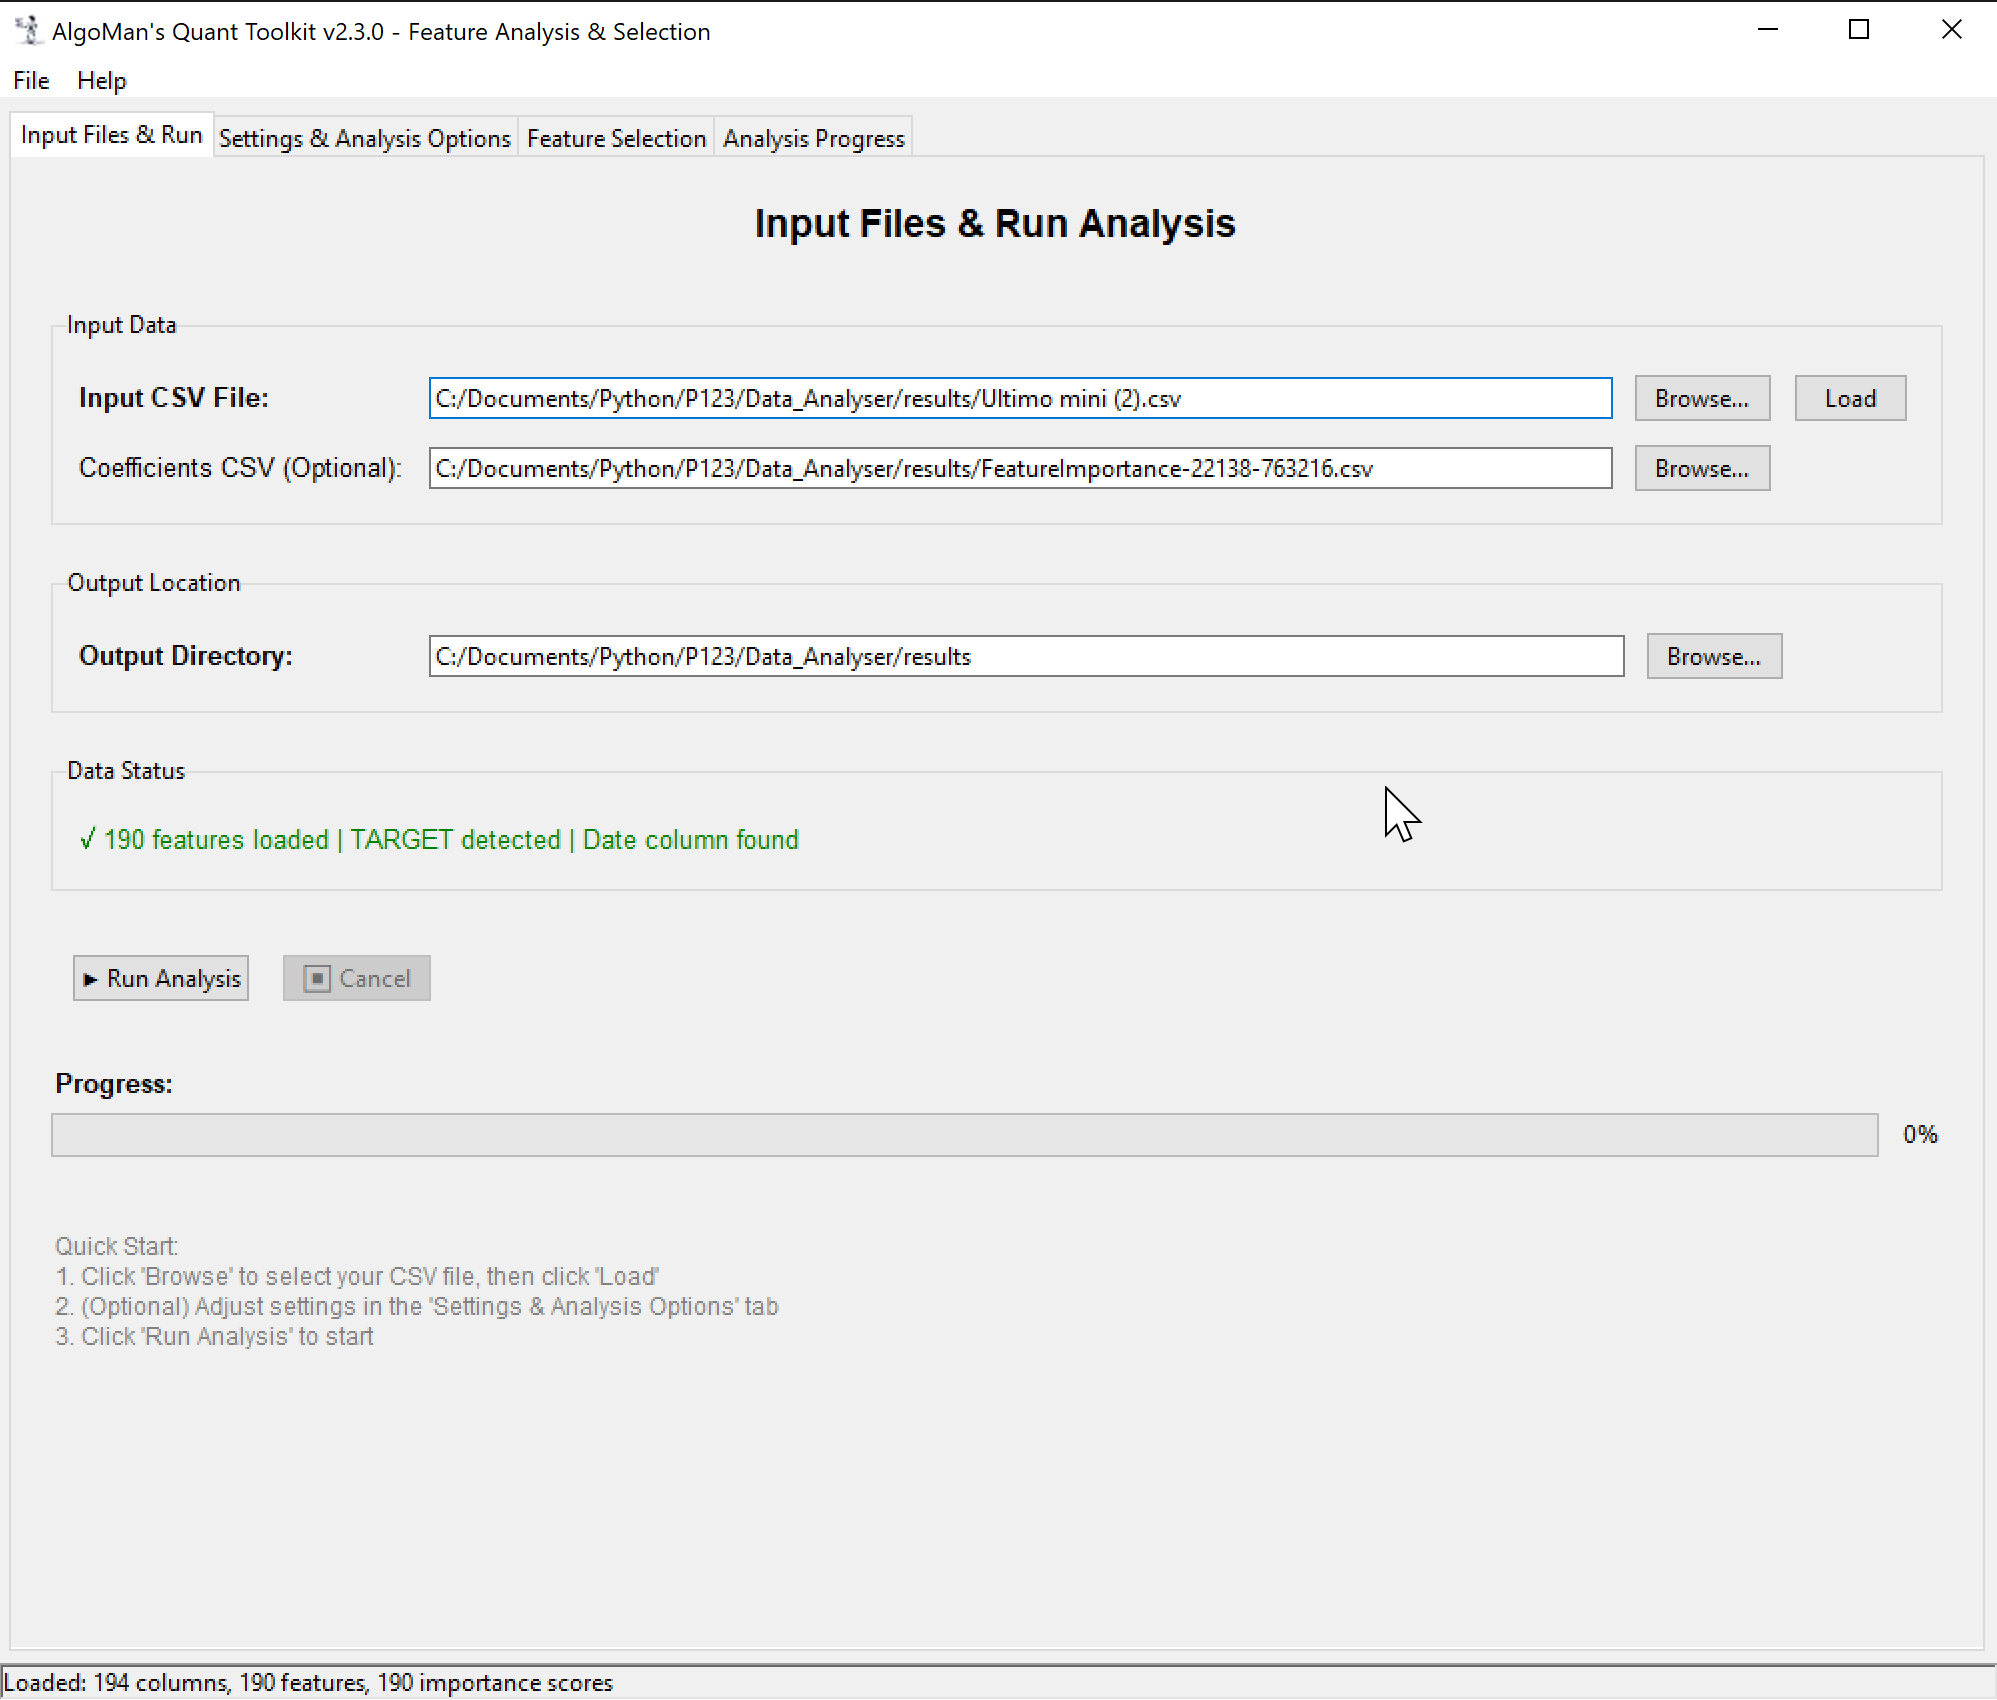Browse for the Coefficients CSV file
This screenshot has height=1700, width=1997.
click(1702, 468)
